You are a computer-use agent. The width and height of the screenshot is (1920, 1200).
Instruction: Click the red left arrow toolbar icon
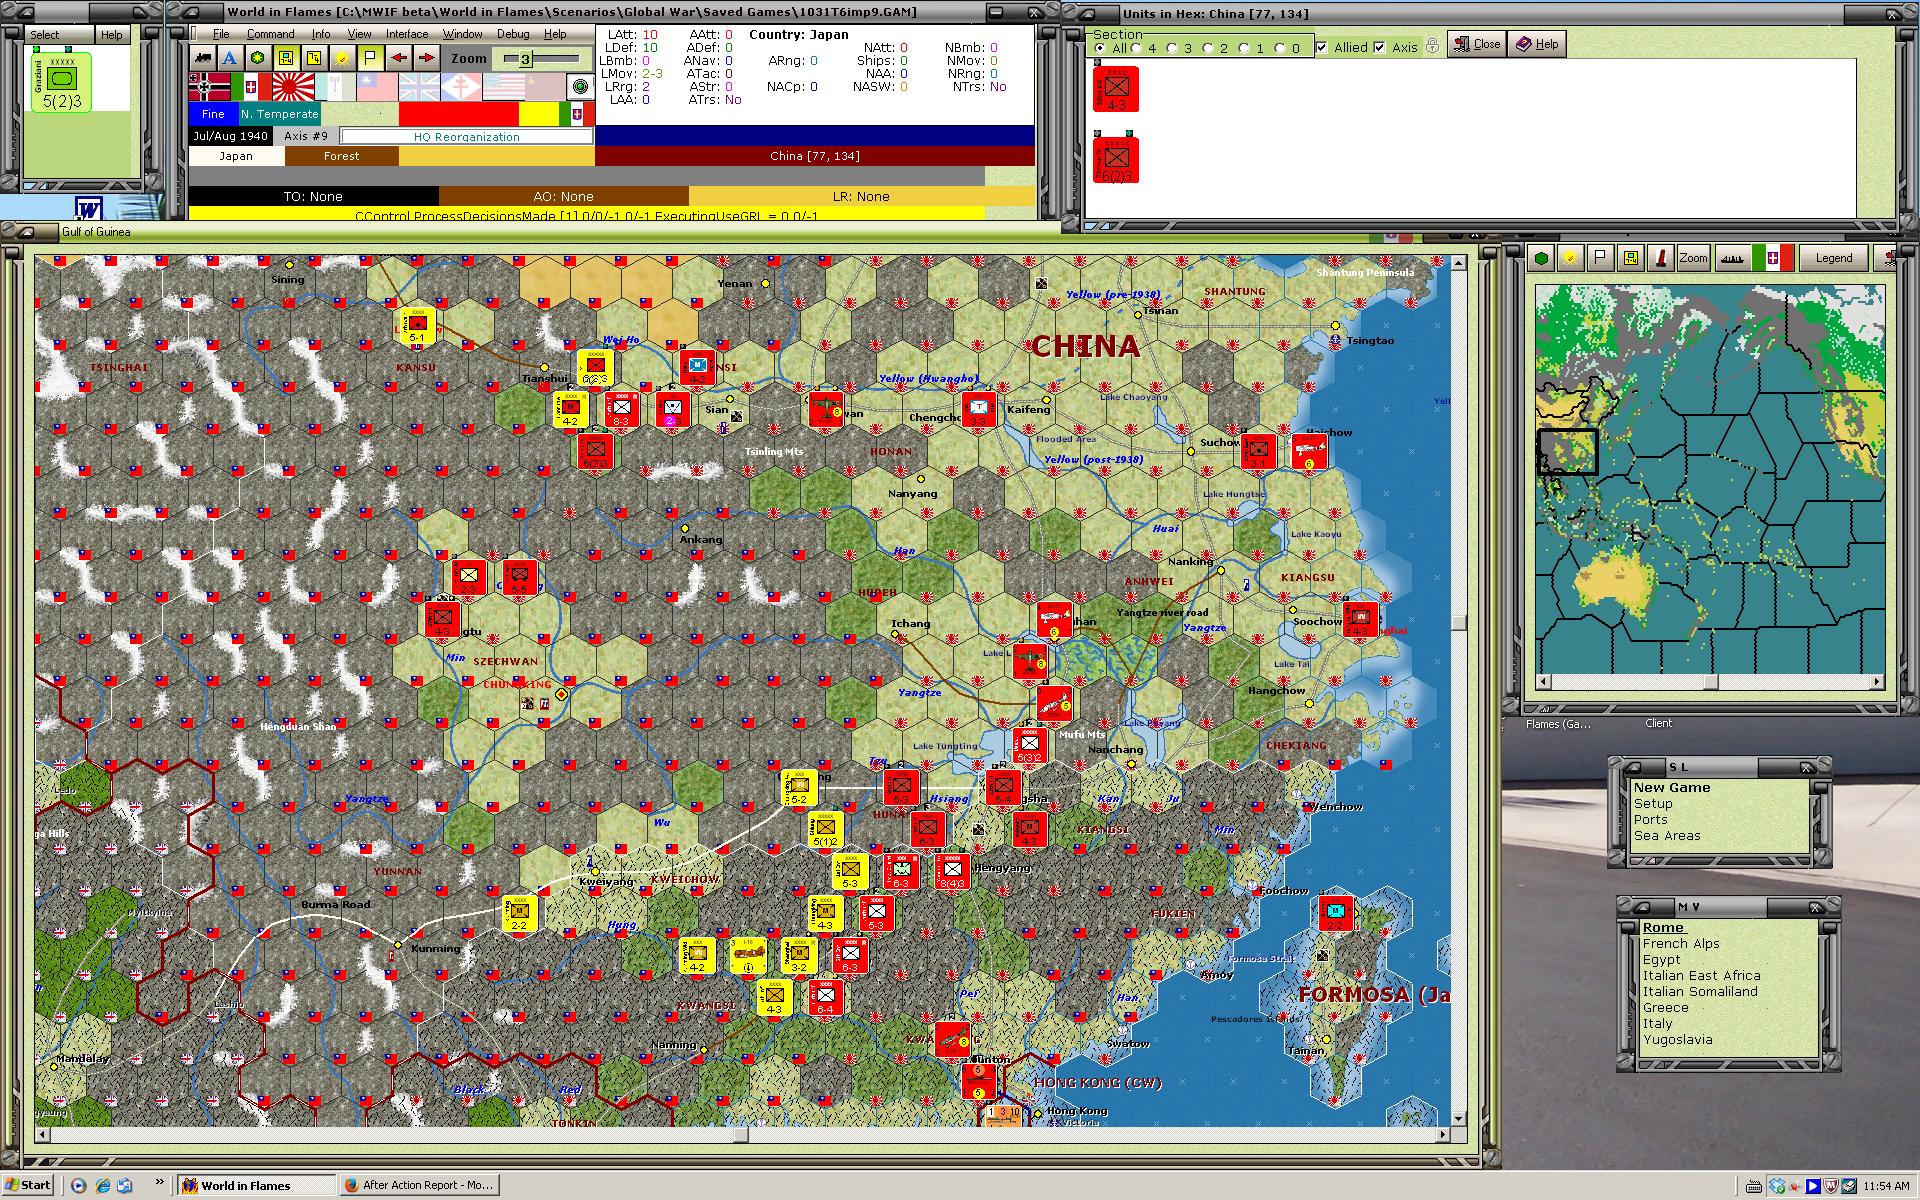(x=398, y=58)
